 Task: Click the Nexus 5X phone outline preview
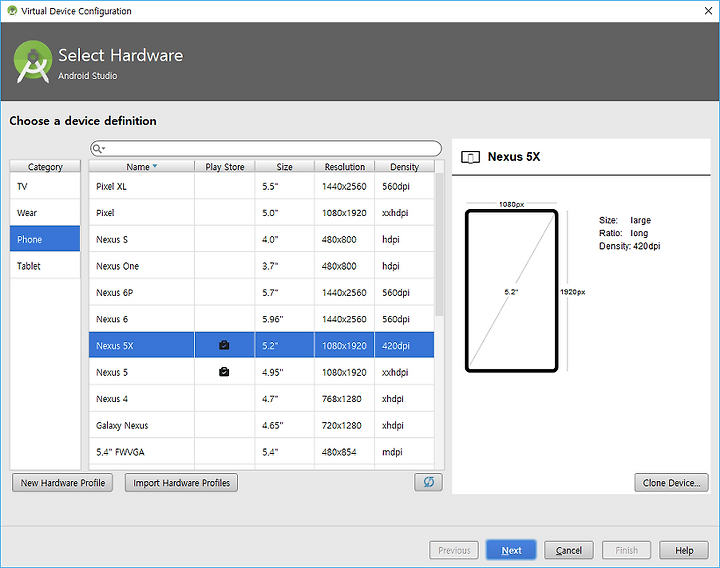[511, 291]
